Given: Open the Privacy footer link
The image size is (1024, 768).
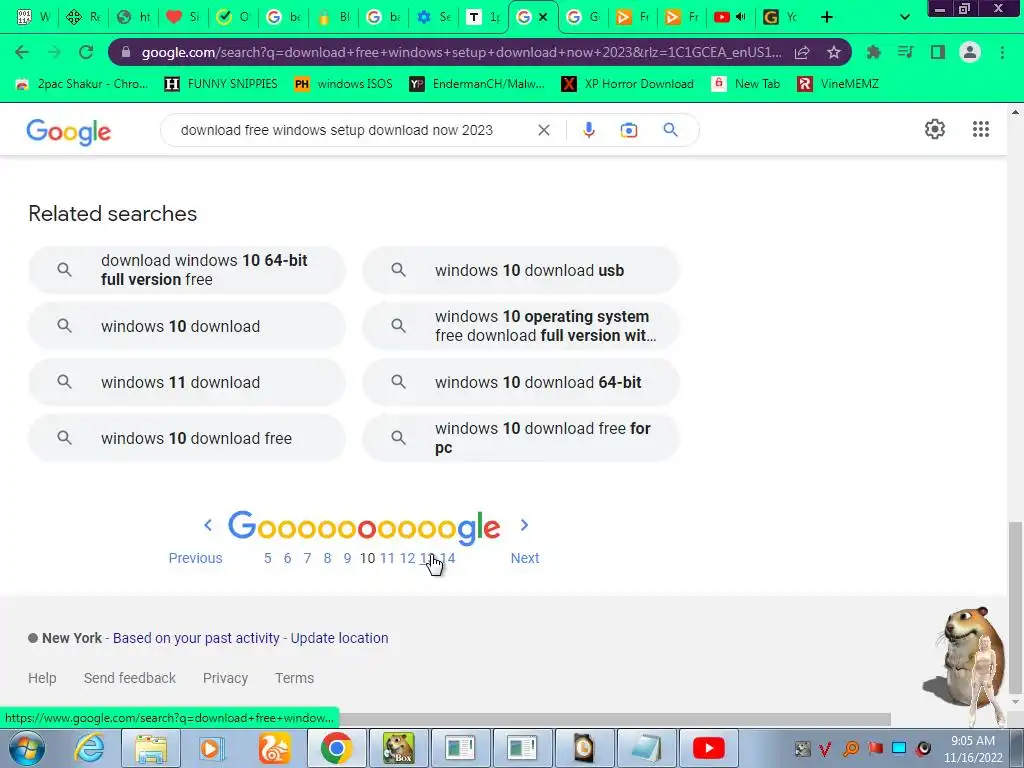Looking at the screenshot, I should click(x=225, y=678).
